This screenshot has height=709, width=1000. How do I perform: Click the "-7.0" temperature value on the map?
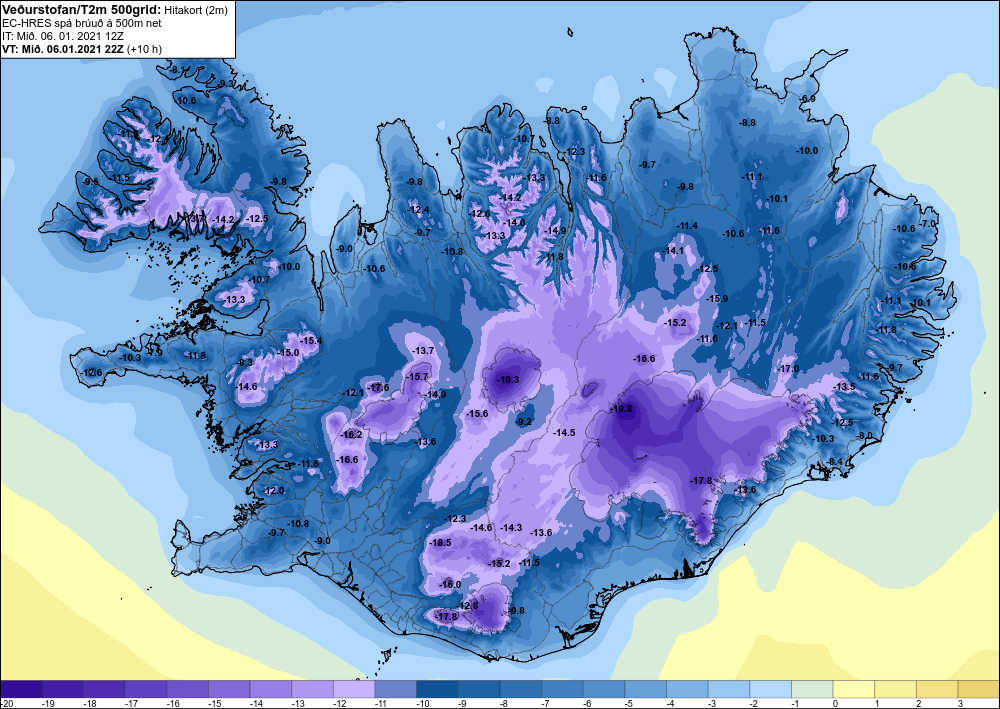[927, 223]
